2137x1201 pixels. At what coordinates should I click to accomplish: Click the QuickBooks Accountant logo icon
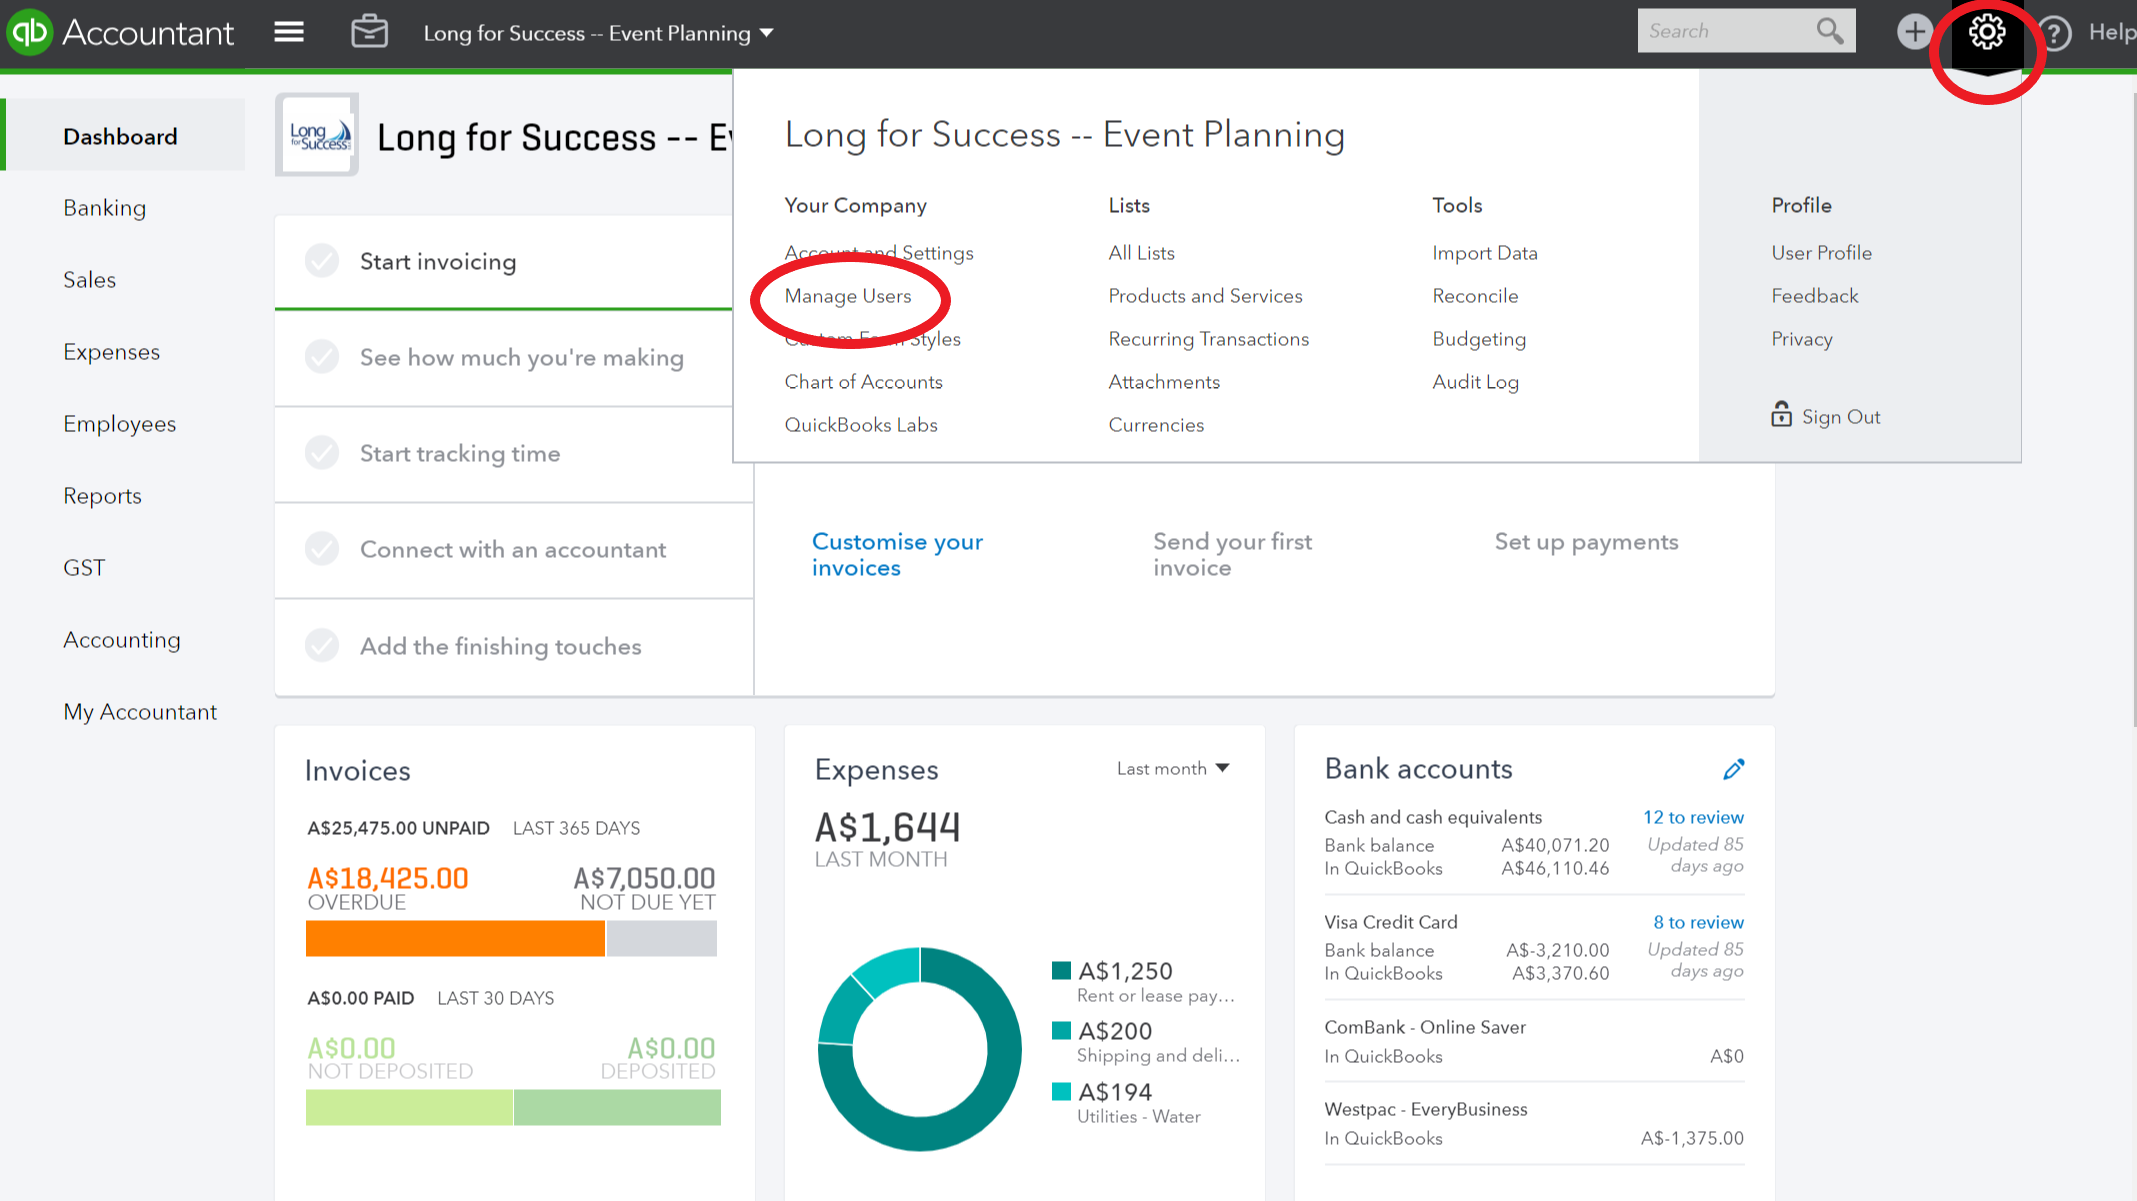[x=30, y=32]
